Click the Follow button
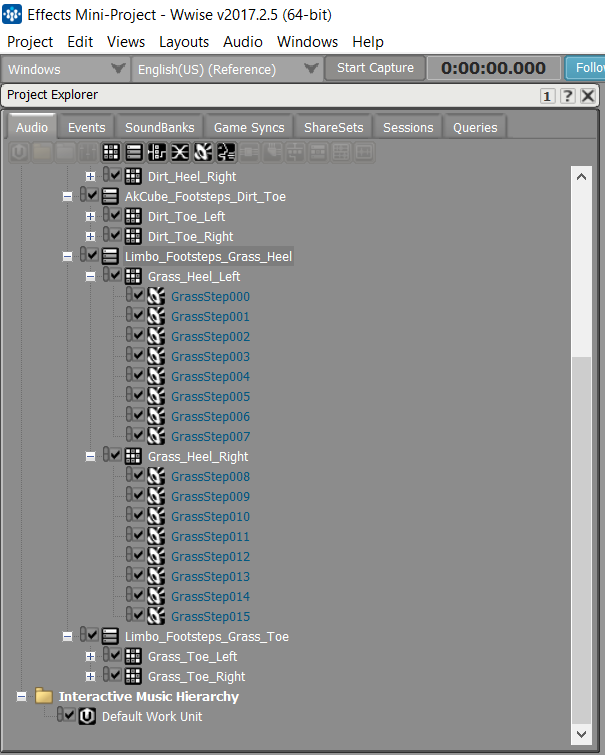The height and width of the screenshot is (755, 605). click(x=585, y=68)
